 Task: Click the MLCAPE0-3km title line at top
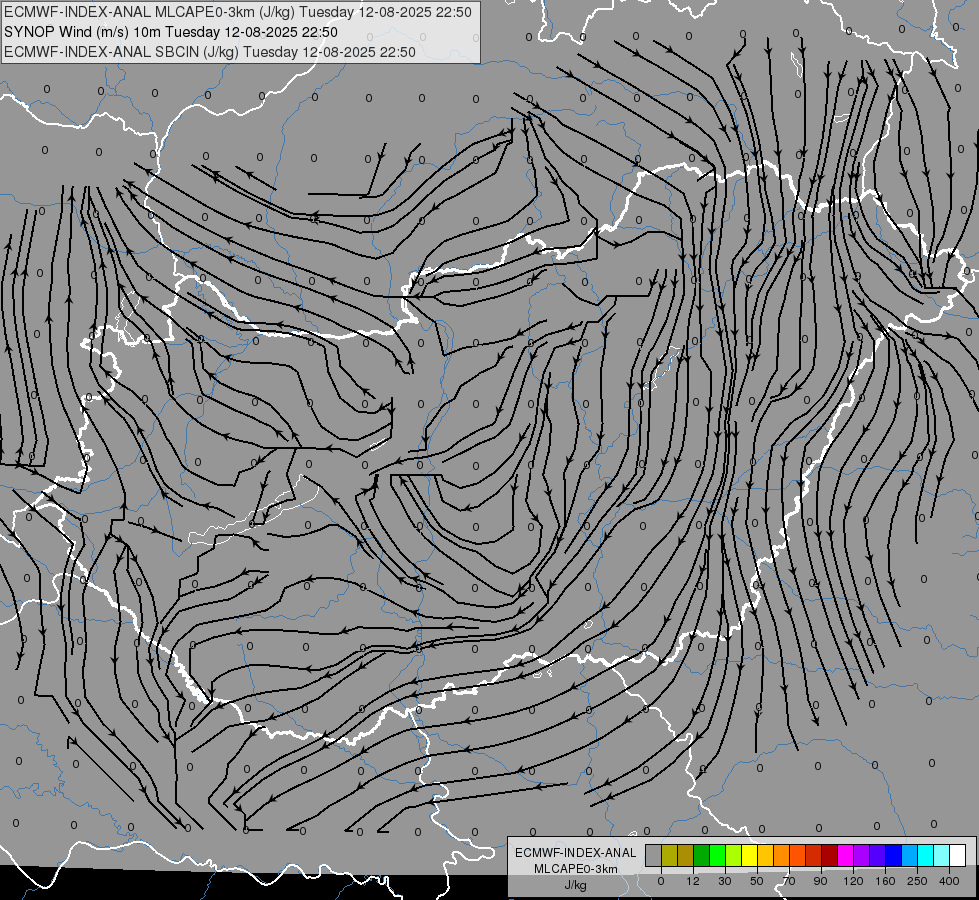click(238, 12)
